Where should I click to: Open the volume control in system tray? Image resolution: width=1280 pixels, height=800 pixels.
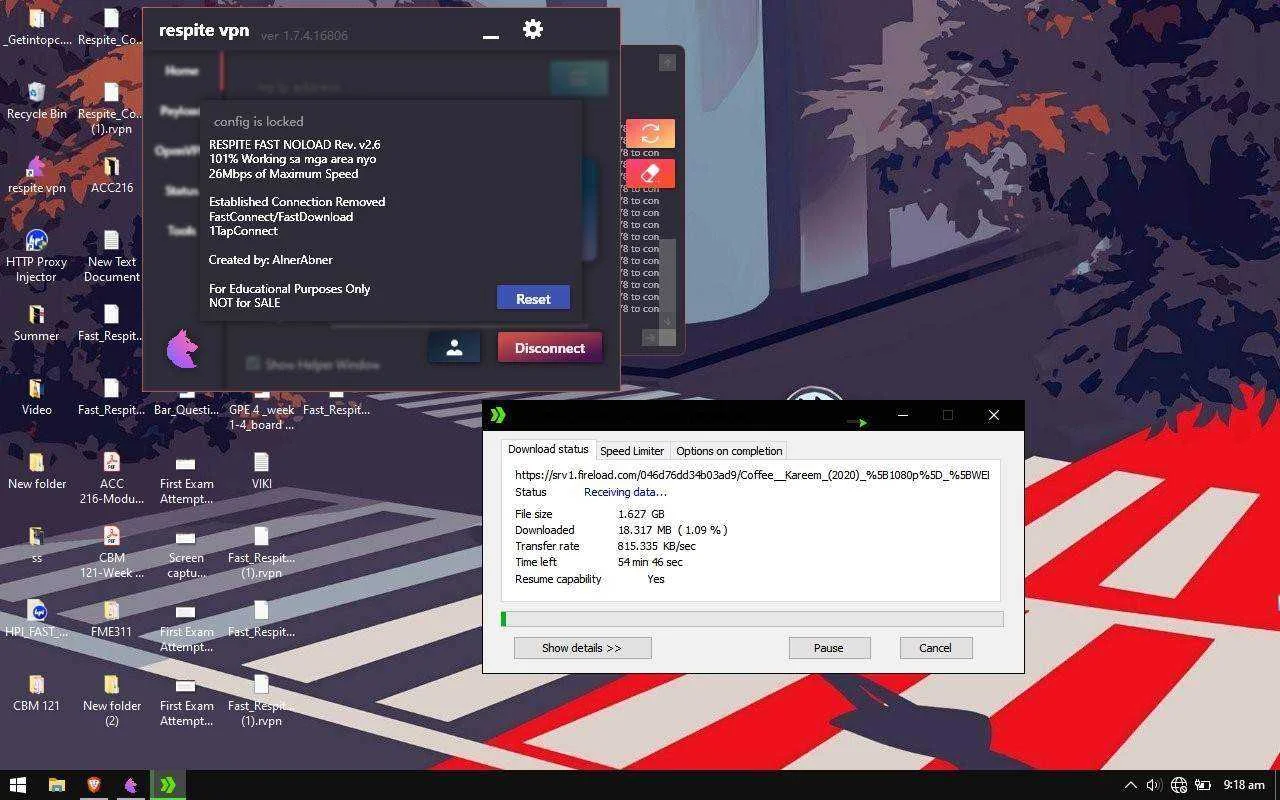pyautogui.click(x=1154, y=785)
